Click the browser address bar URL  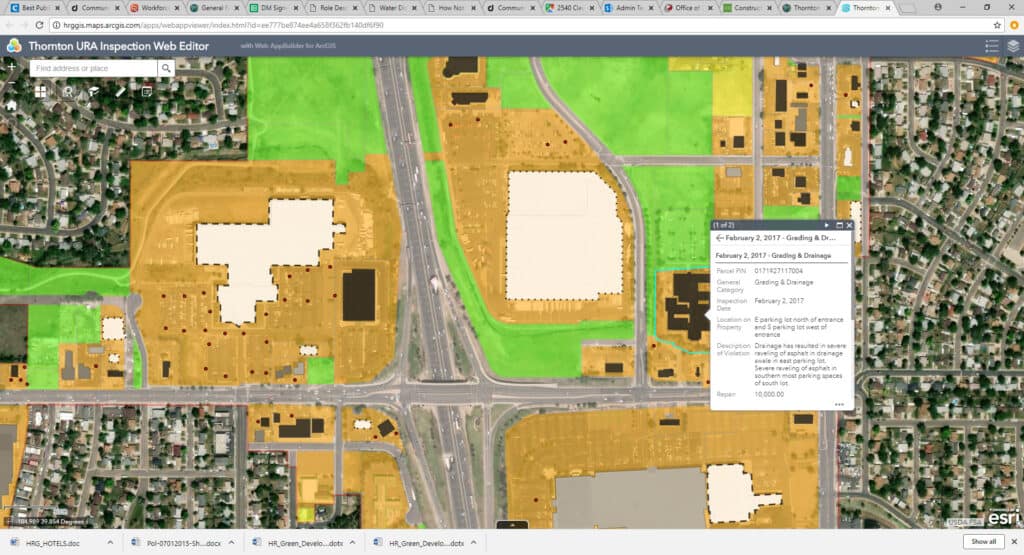point(300,24)
